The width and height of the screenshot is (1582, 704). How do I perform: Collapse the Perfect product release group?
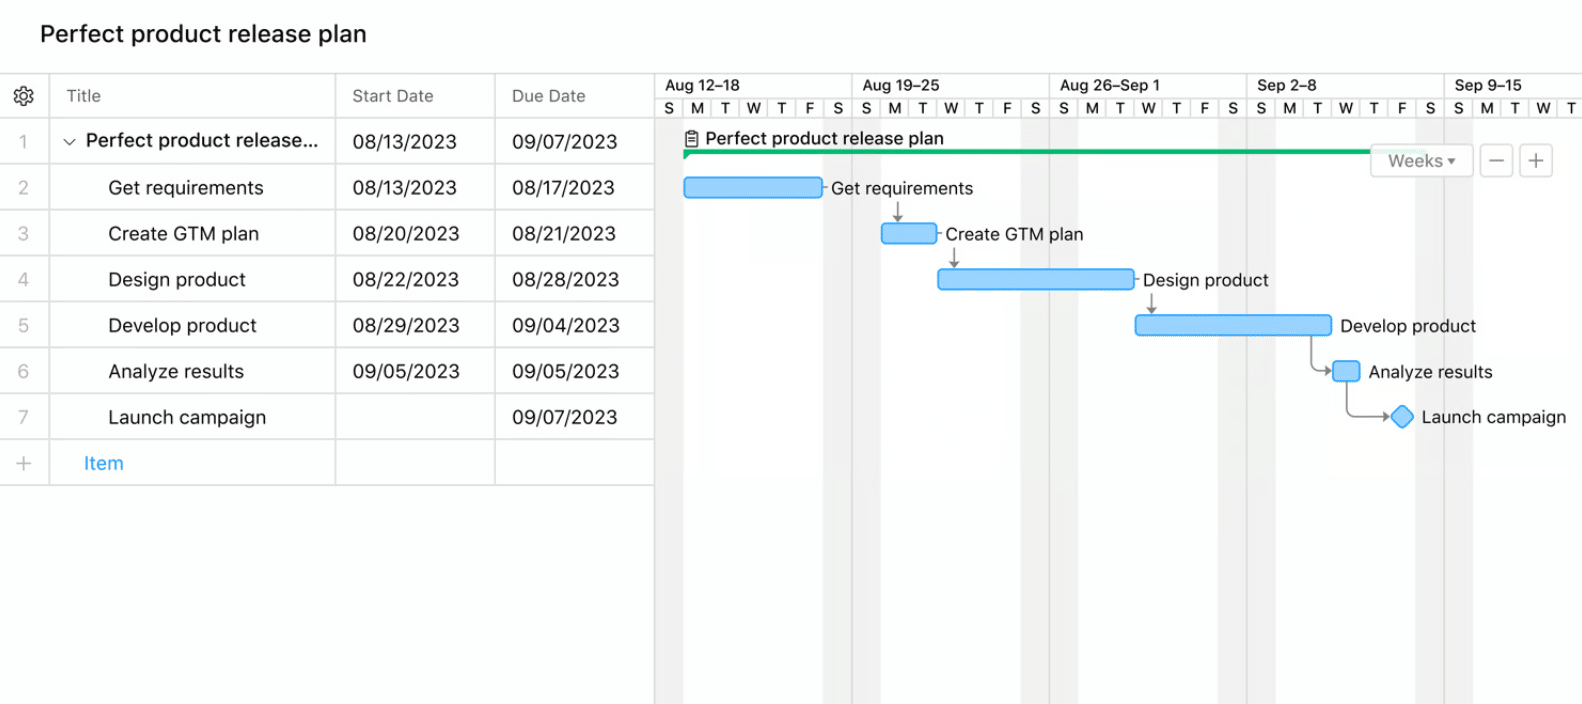(69, 142)
